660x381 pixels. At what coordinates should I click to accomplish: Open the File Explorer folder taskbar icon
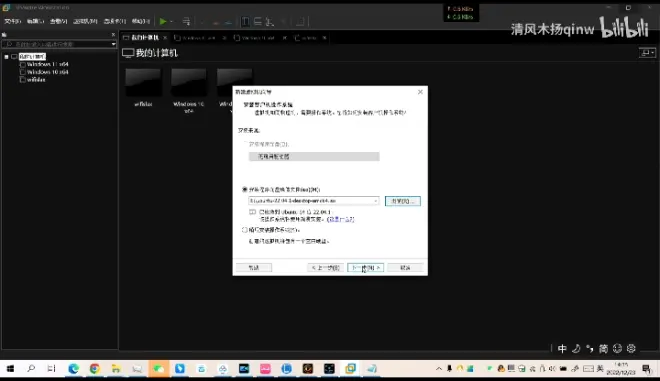coord(116,369)
